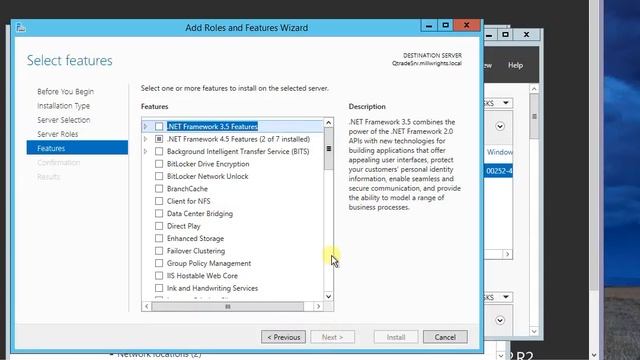Select BitLocker Network Unlock label text

tap(207, 176)
